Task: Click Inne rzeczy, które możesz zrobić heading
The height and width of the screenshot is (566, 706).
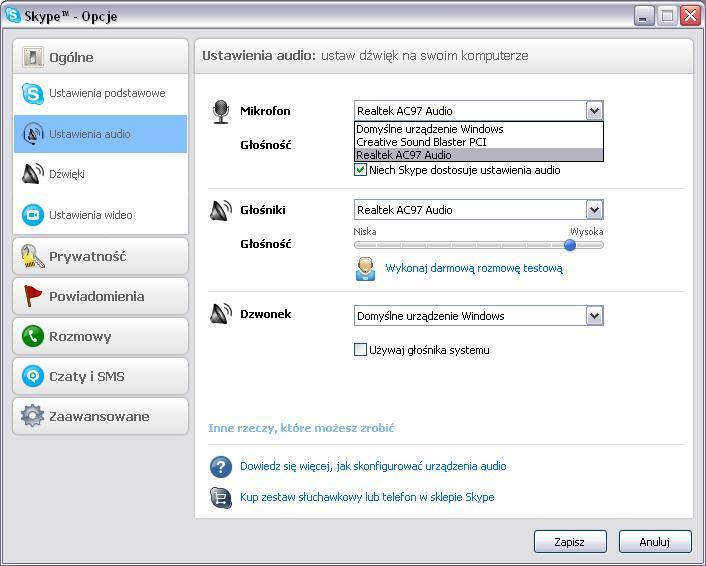Action: click(x=301, y=428)
